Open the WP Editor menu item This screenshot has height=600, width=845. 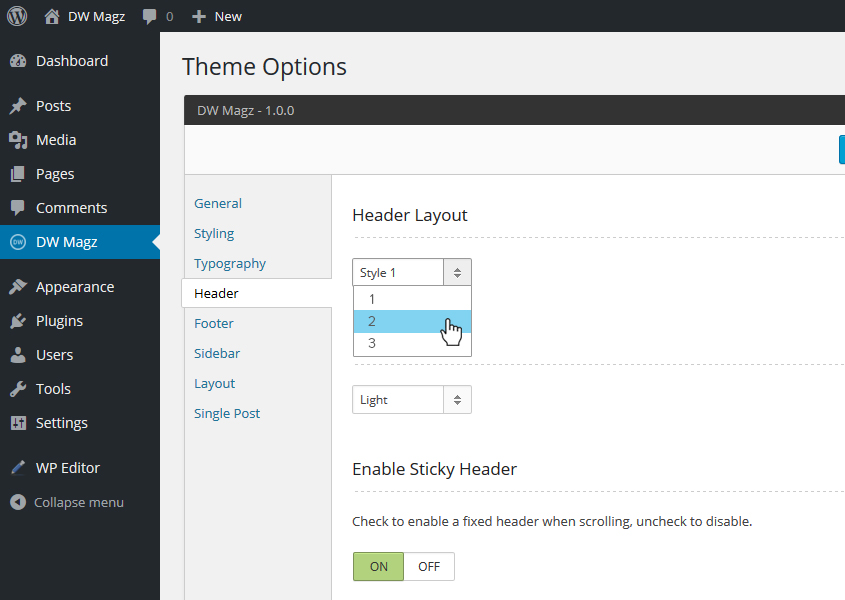[80, 467]
